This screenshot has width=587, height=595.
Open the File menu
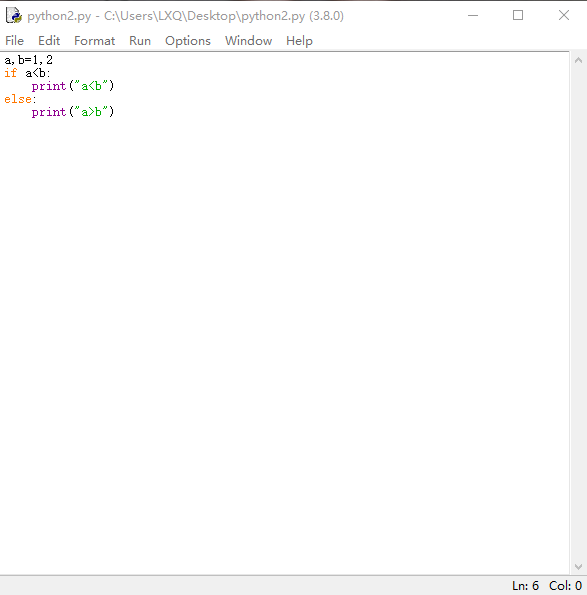(14, 41)
